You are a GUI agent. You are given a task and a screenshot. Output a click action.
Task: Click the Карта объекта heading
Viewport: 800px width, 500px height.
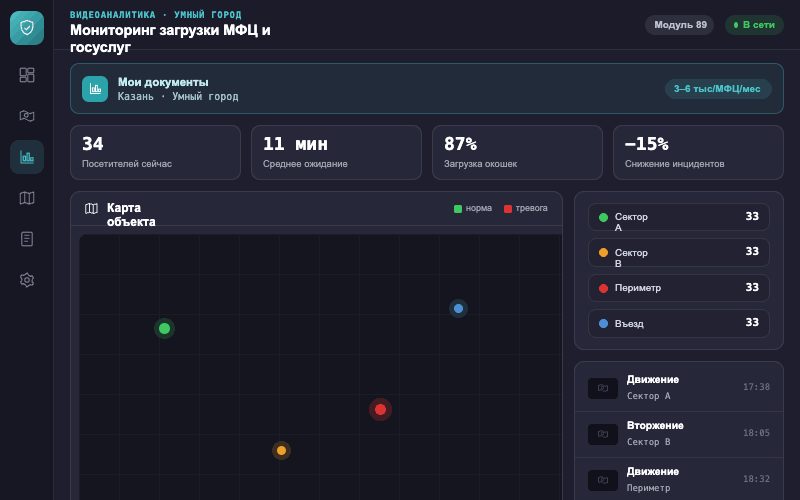coord(131,215)
